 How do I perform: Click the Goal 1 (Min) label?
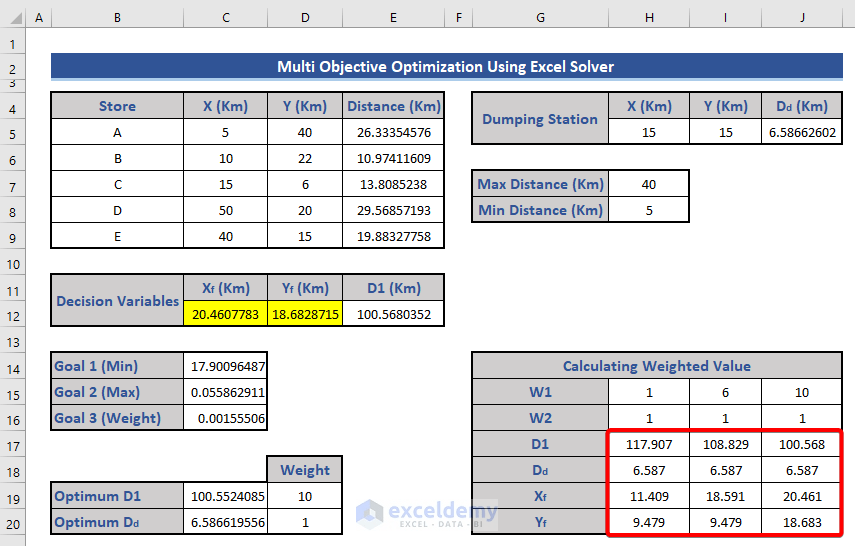117,367
